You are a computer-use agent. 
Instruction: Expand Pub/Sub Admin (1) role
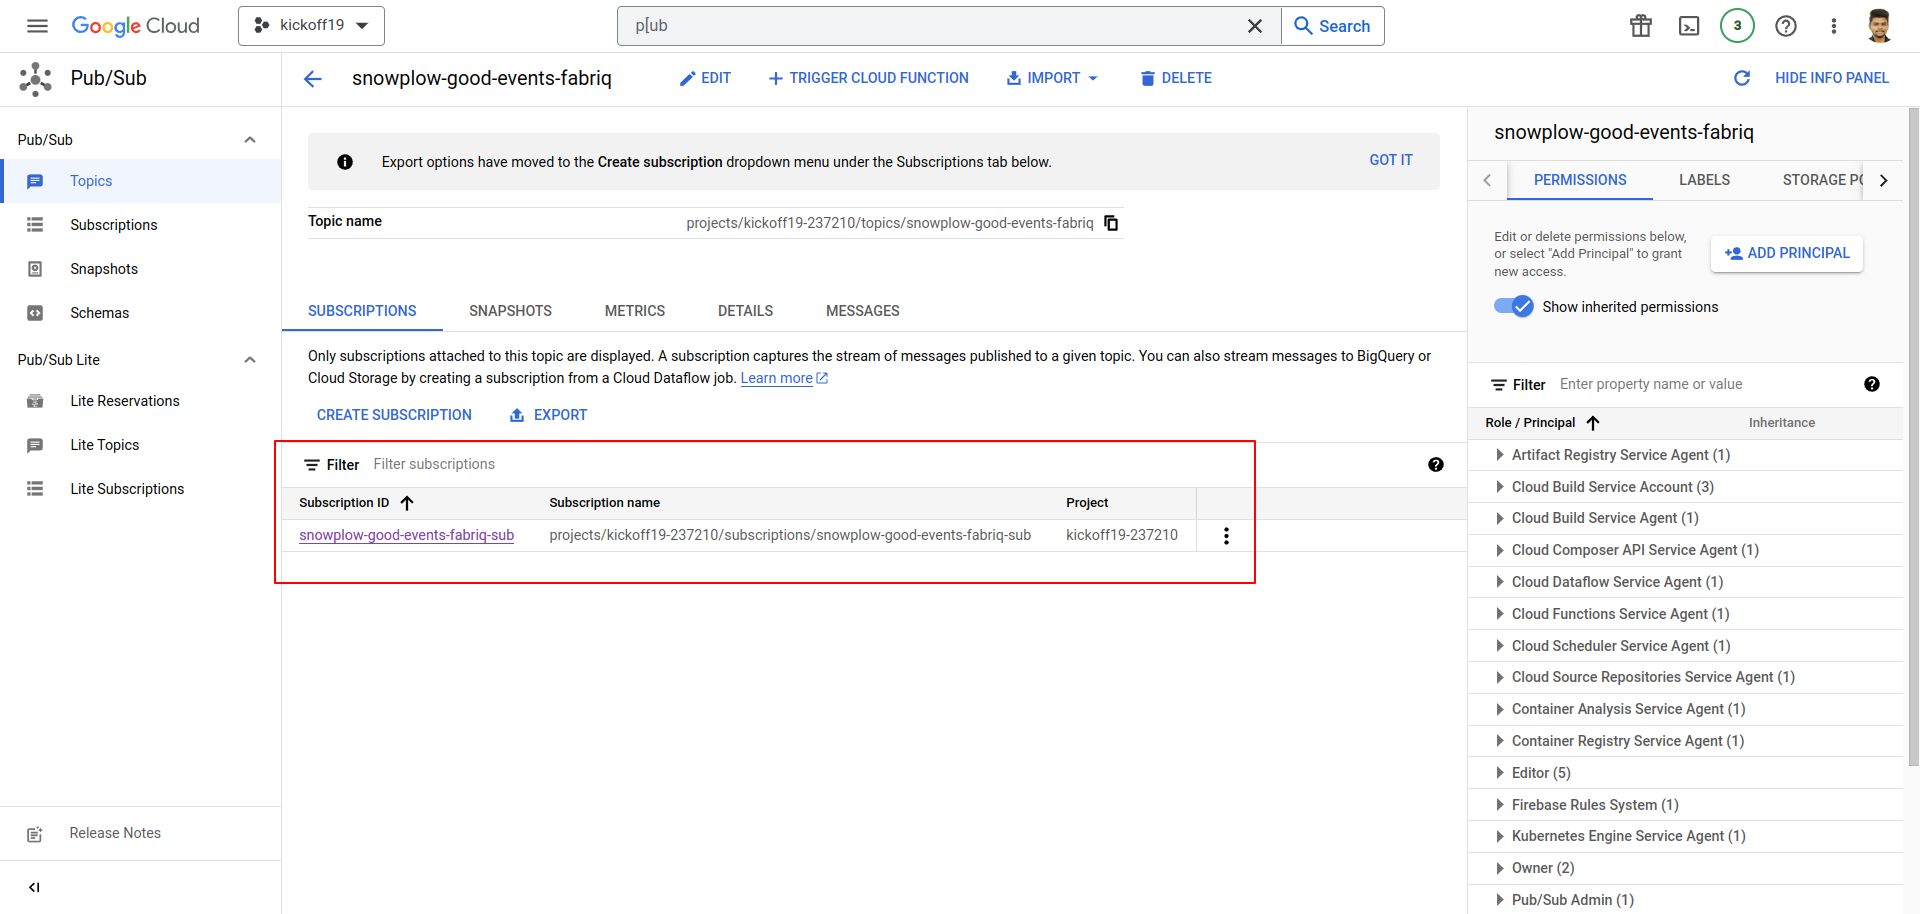pyautogui.click(x=1500, y=900)
